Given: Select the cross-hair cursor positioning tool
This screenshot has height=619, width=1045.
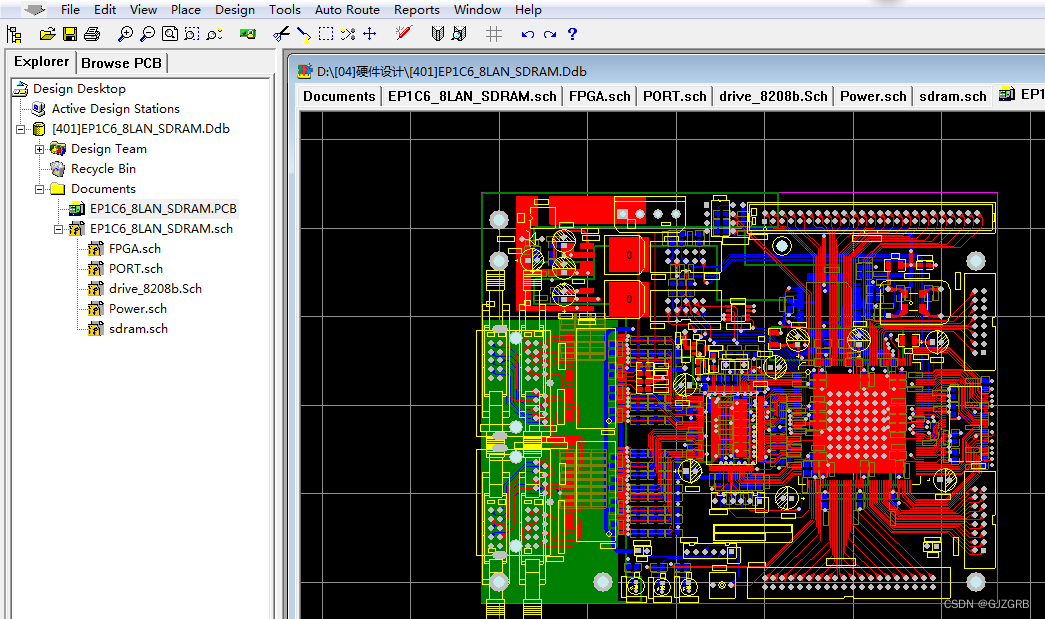Looking at the screenshot, I should pyautogui.click(x=369, y=33).
